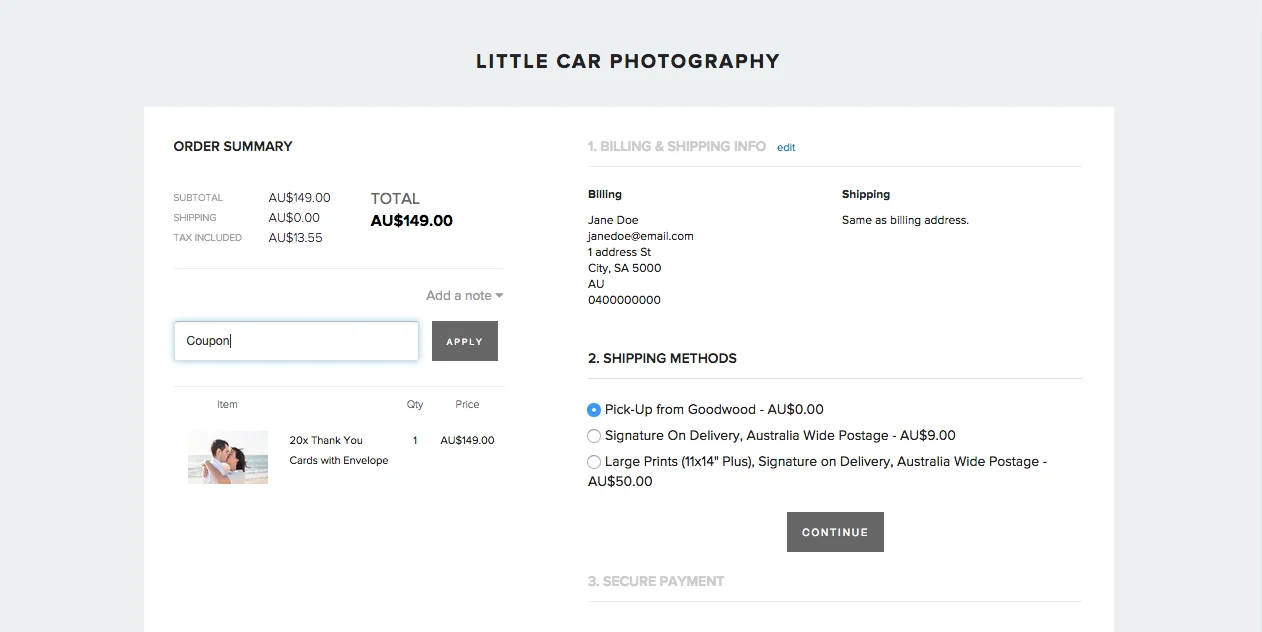Click the tax included AU$13.55 value
1262x632 pixels.
296,238
